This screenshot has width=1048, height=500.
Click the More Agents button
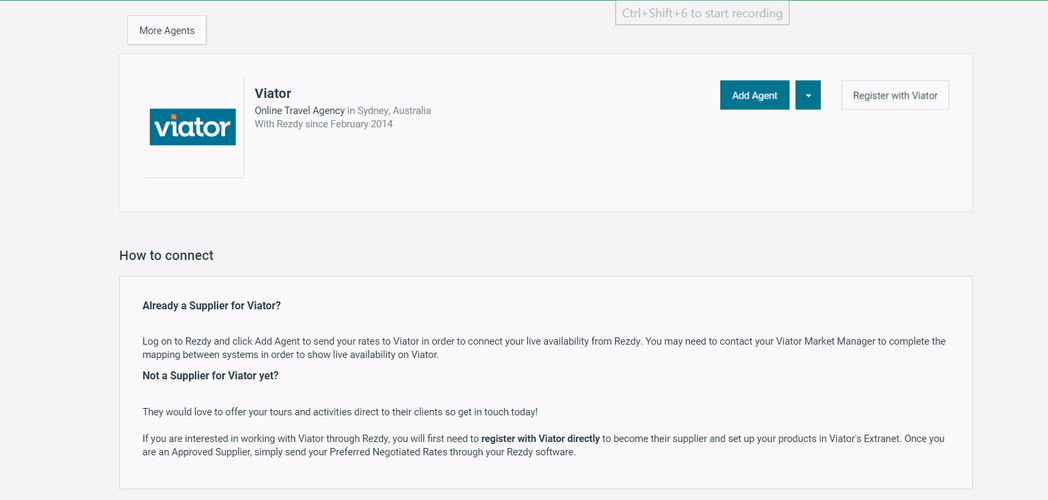click(166, 31)
